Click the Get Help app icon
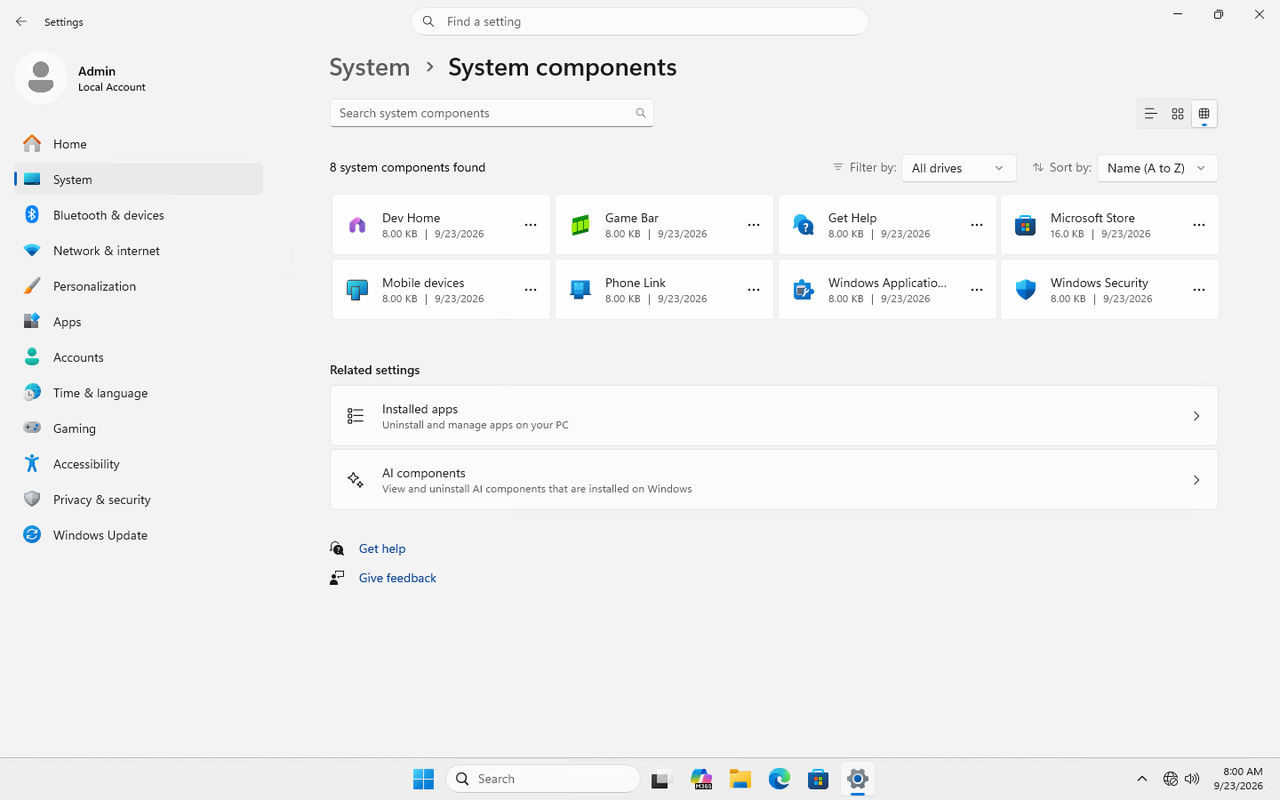The image size is (1280, 800). click(803, 225)
